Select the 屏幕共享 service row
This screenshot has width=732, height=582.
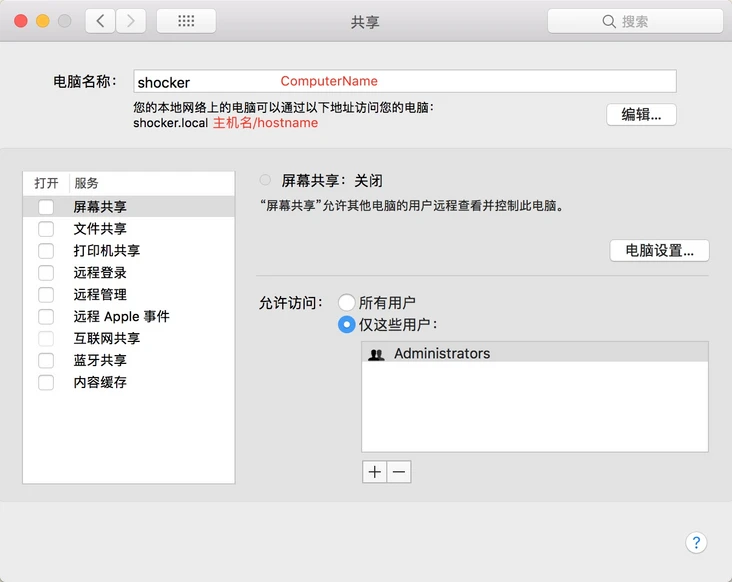[x=129, y=207]
